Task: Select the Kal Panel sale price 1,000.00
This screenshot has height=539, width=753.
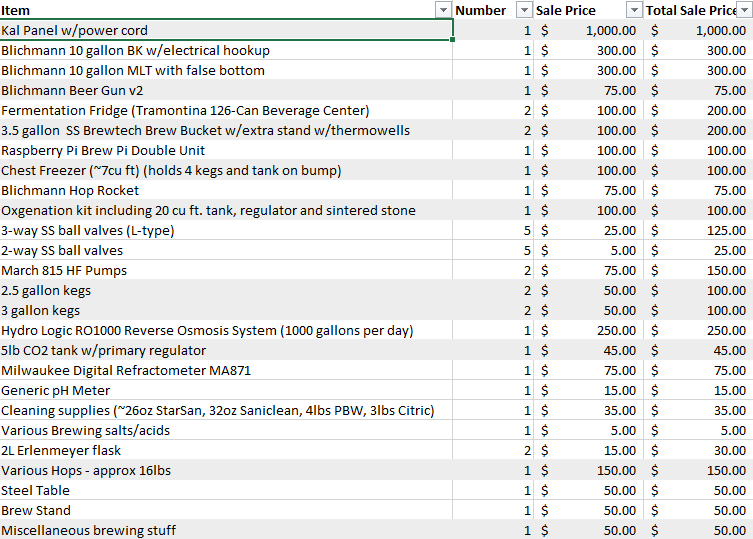Action: click(x=588, y=30)
